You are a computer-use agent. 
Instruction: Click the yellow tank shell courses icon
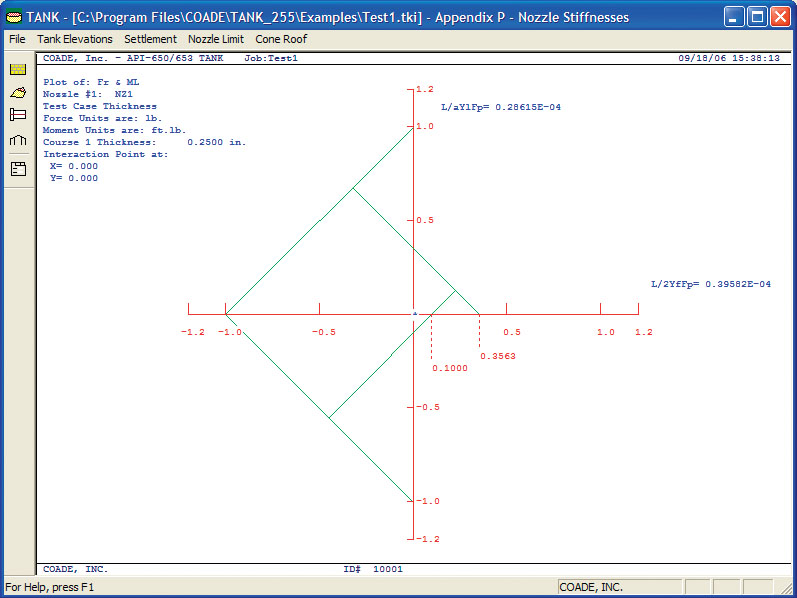tap(17, 69)
